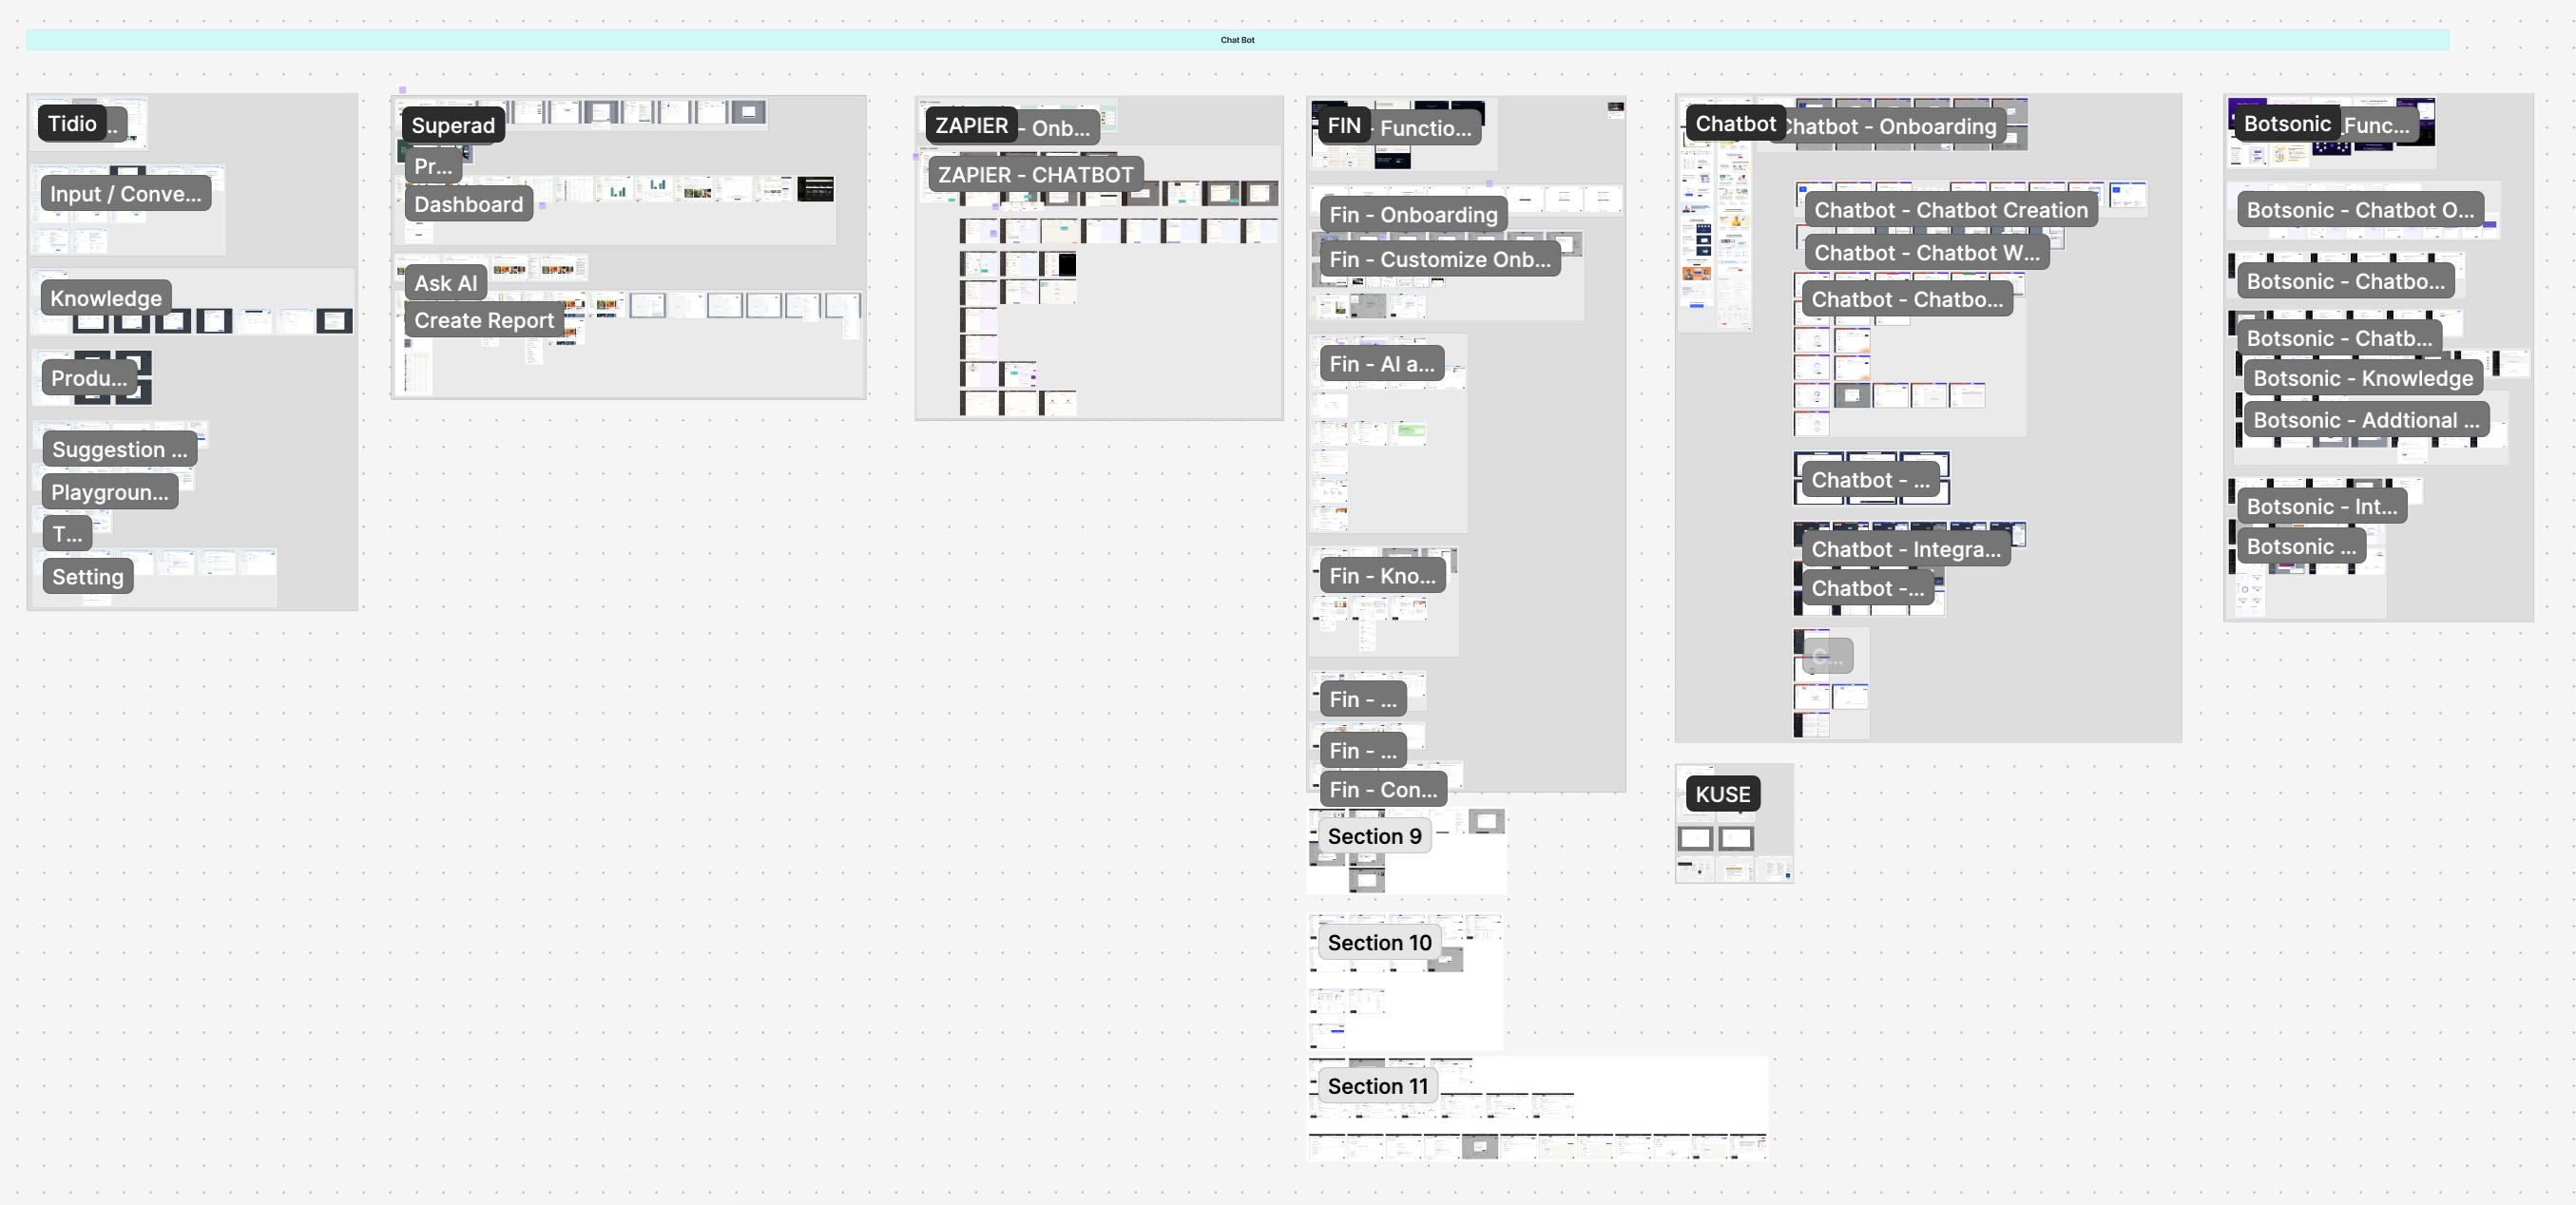Select the Superad section label
Viewport: 2576px width, 1205px height.
click(x=453, y=125)
